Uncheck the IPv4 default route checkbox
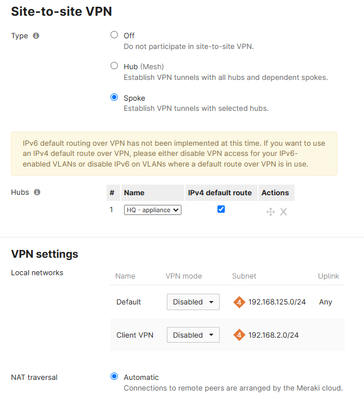The width and height of the screenshot is (364, 399). click(x=221, y=209)
